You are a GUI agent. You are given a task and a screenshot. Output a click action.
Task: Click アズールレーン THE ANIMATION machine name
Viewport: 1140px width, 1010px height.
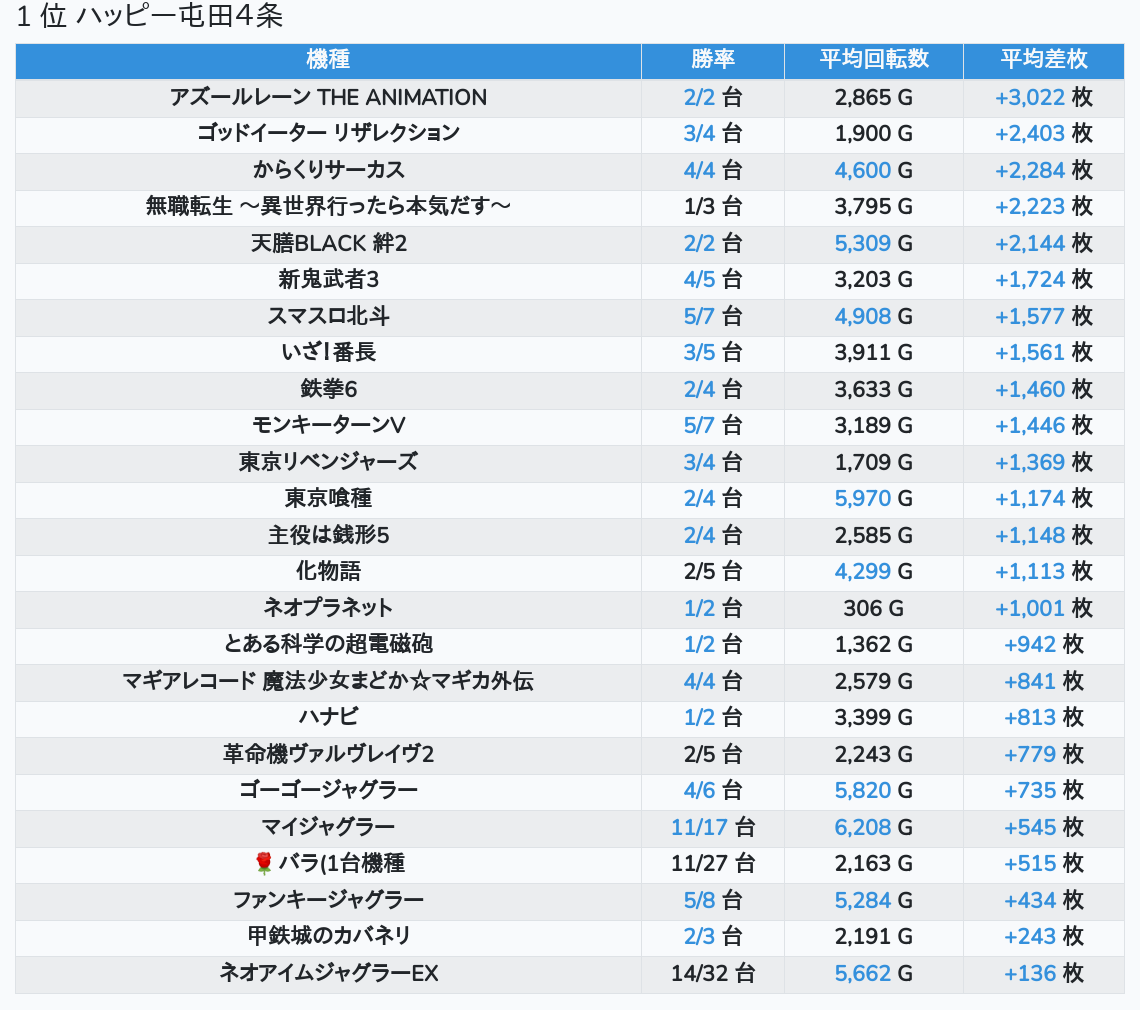click(328, 97)
